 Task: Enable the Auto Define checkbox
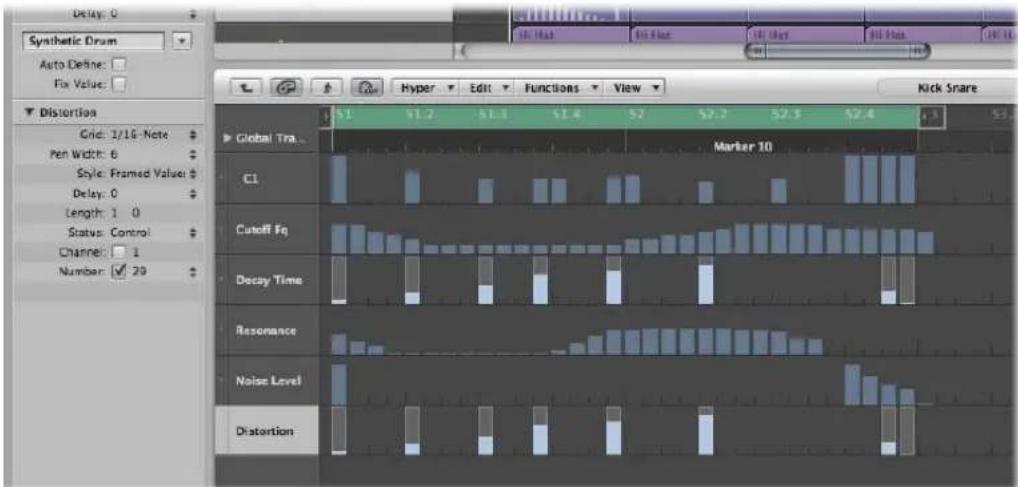(x=119, y=65)
